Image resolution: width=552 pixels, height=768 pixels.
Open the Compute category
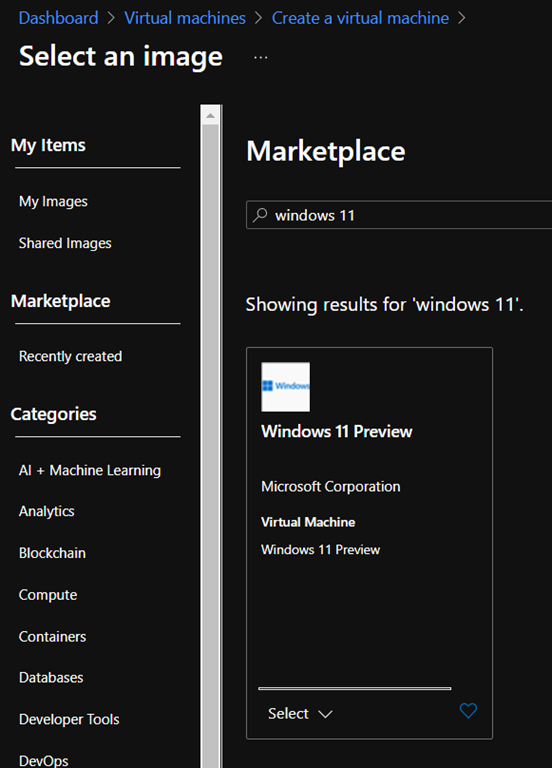point(48,595)
